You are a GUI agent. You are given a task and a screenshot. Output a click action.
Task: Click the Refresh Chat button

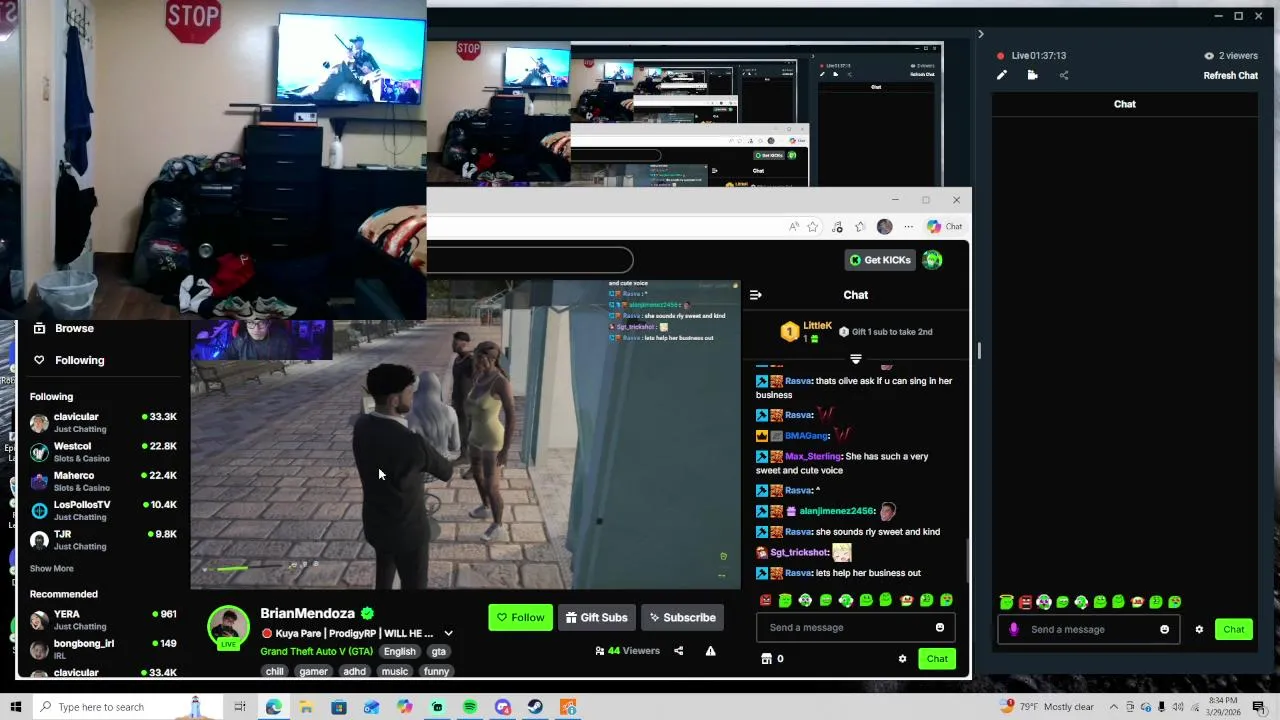click(x=1230, y=76)
